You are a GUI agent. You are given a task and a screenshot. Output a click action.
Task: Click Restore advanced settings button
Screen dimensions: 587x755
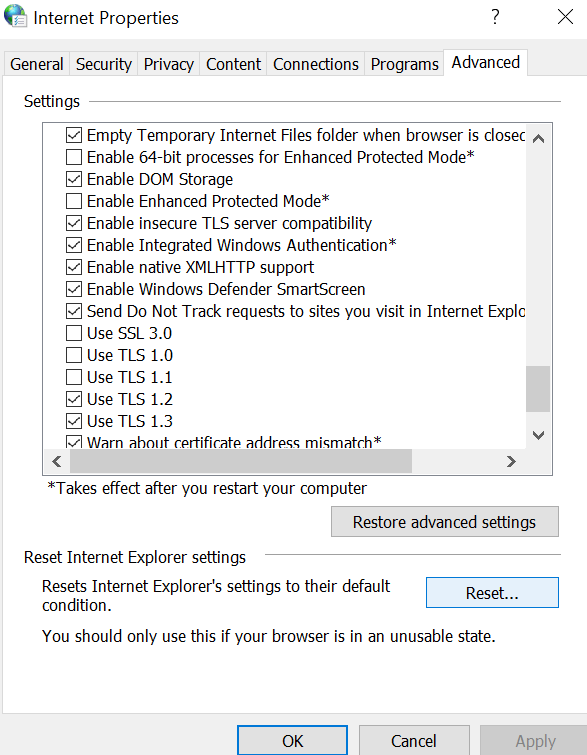(444, 521)
